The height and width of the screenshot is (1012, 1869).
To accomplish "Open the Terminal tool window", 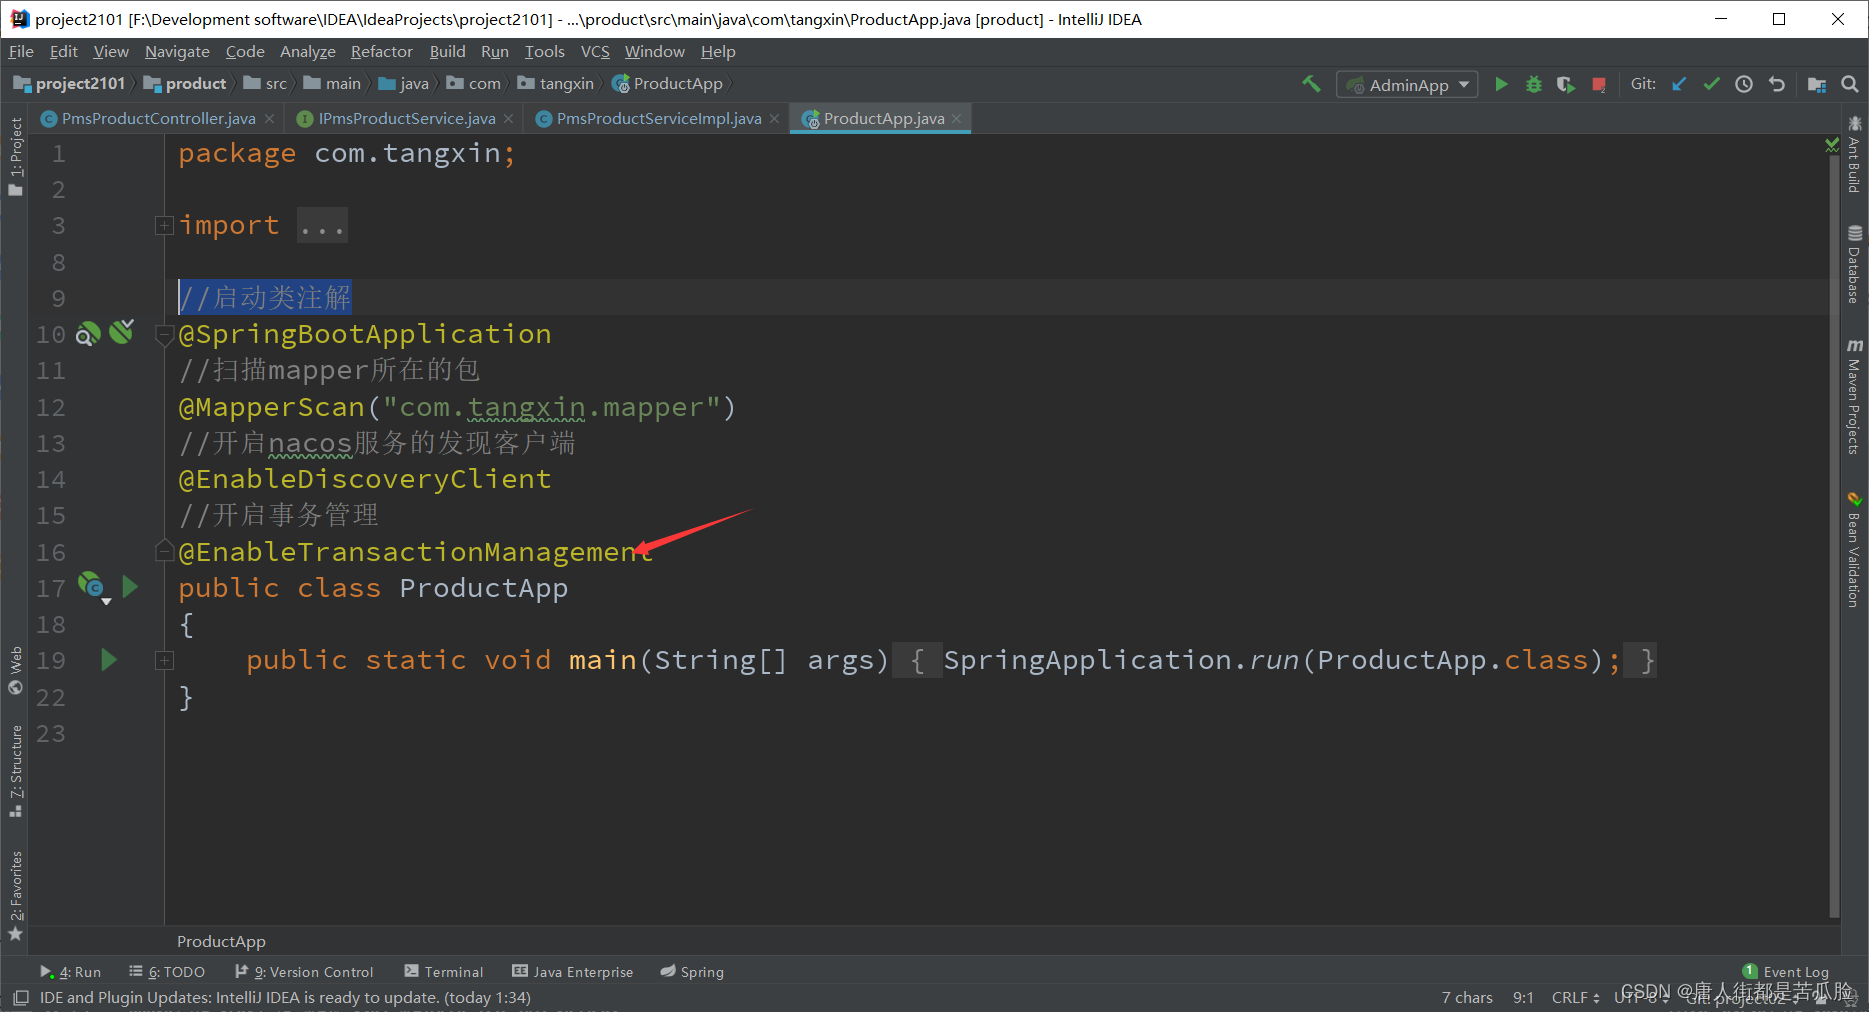I will click(444, 972).
